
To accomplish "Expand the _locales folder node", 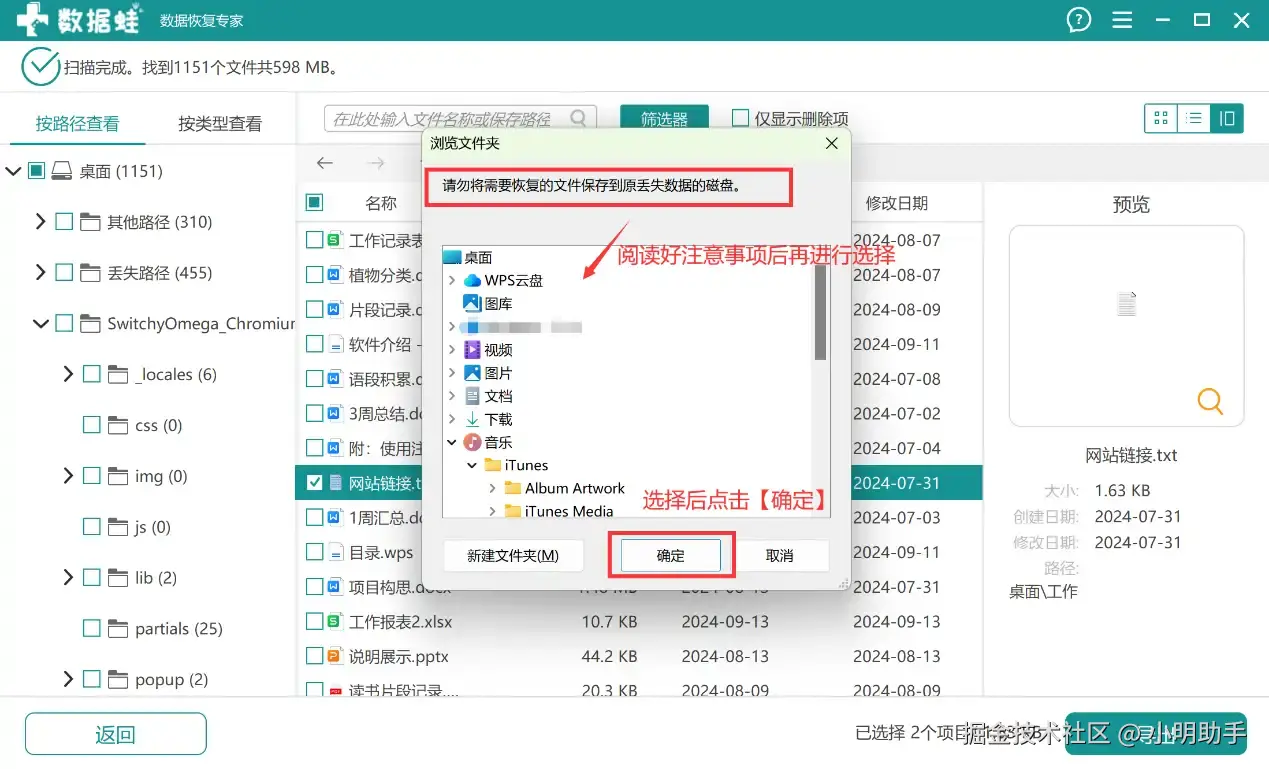I will (68, 374).
